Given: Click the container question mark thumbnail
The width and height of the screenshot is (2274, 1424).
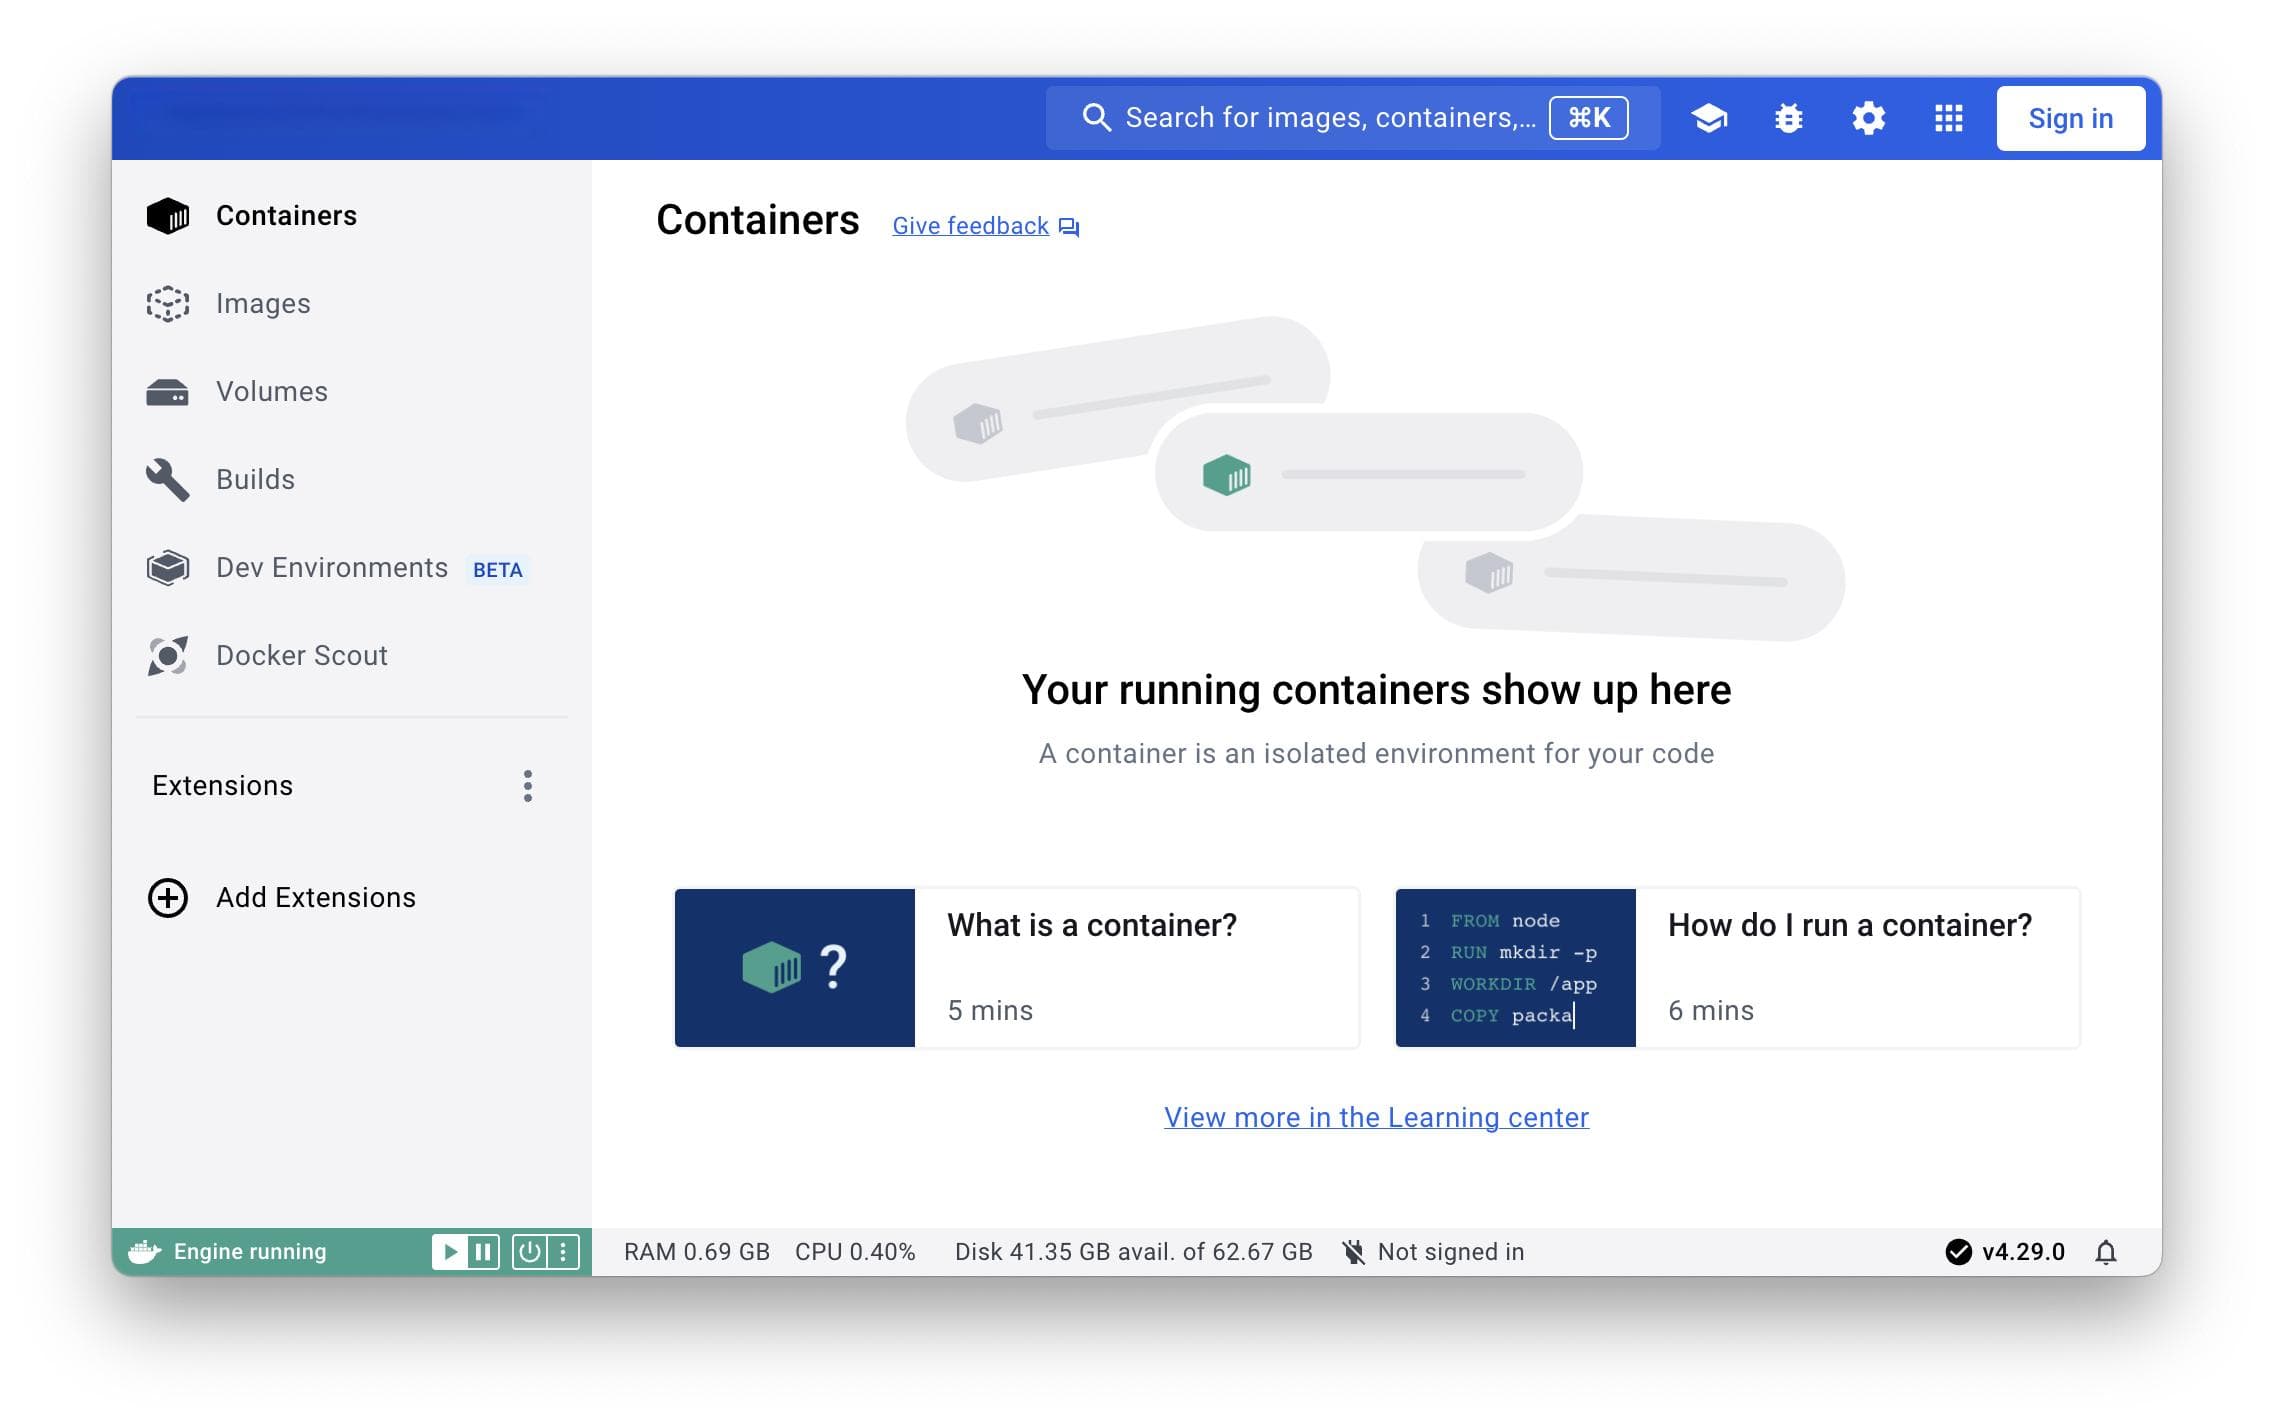Looking at the screenshot, I should (x=795, y=968).
